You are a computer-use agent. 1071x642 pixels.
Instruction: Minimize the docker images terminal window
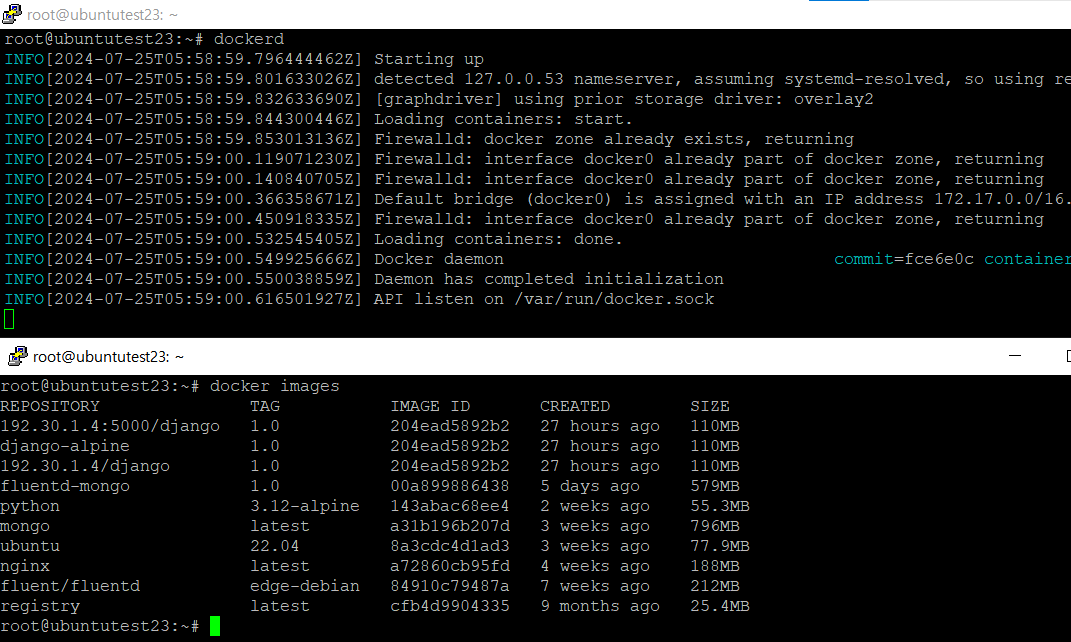tap(1017, 356)
